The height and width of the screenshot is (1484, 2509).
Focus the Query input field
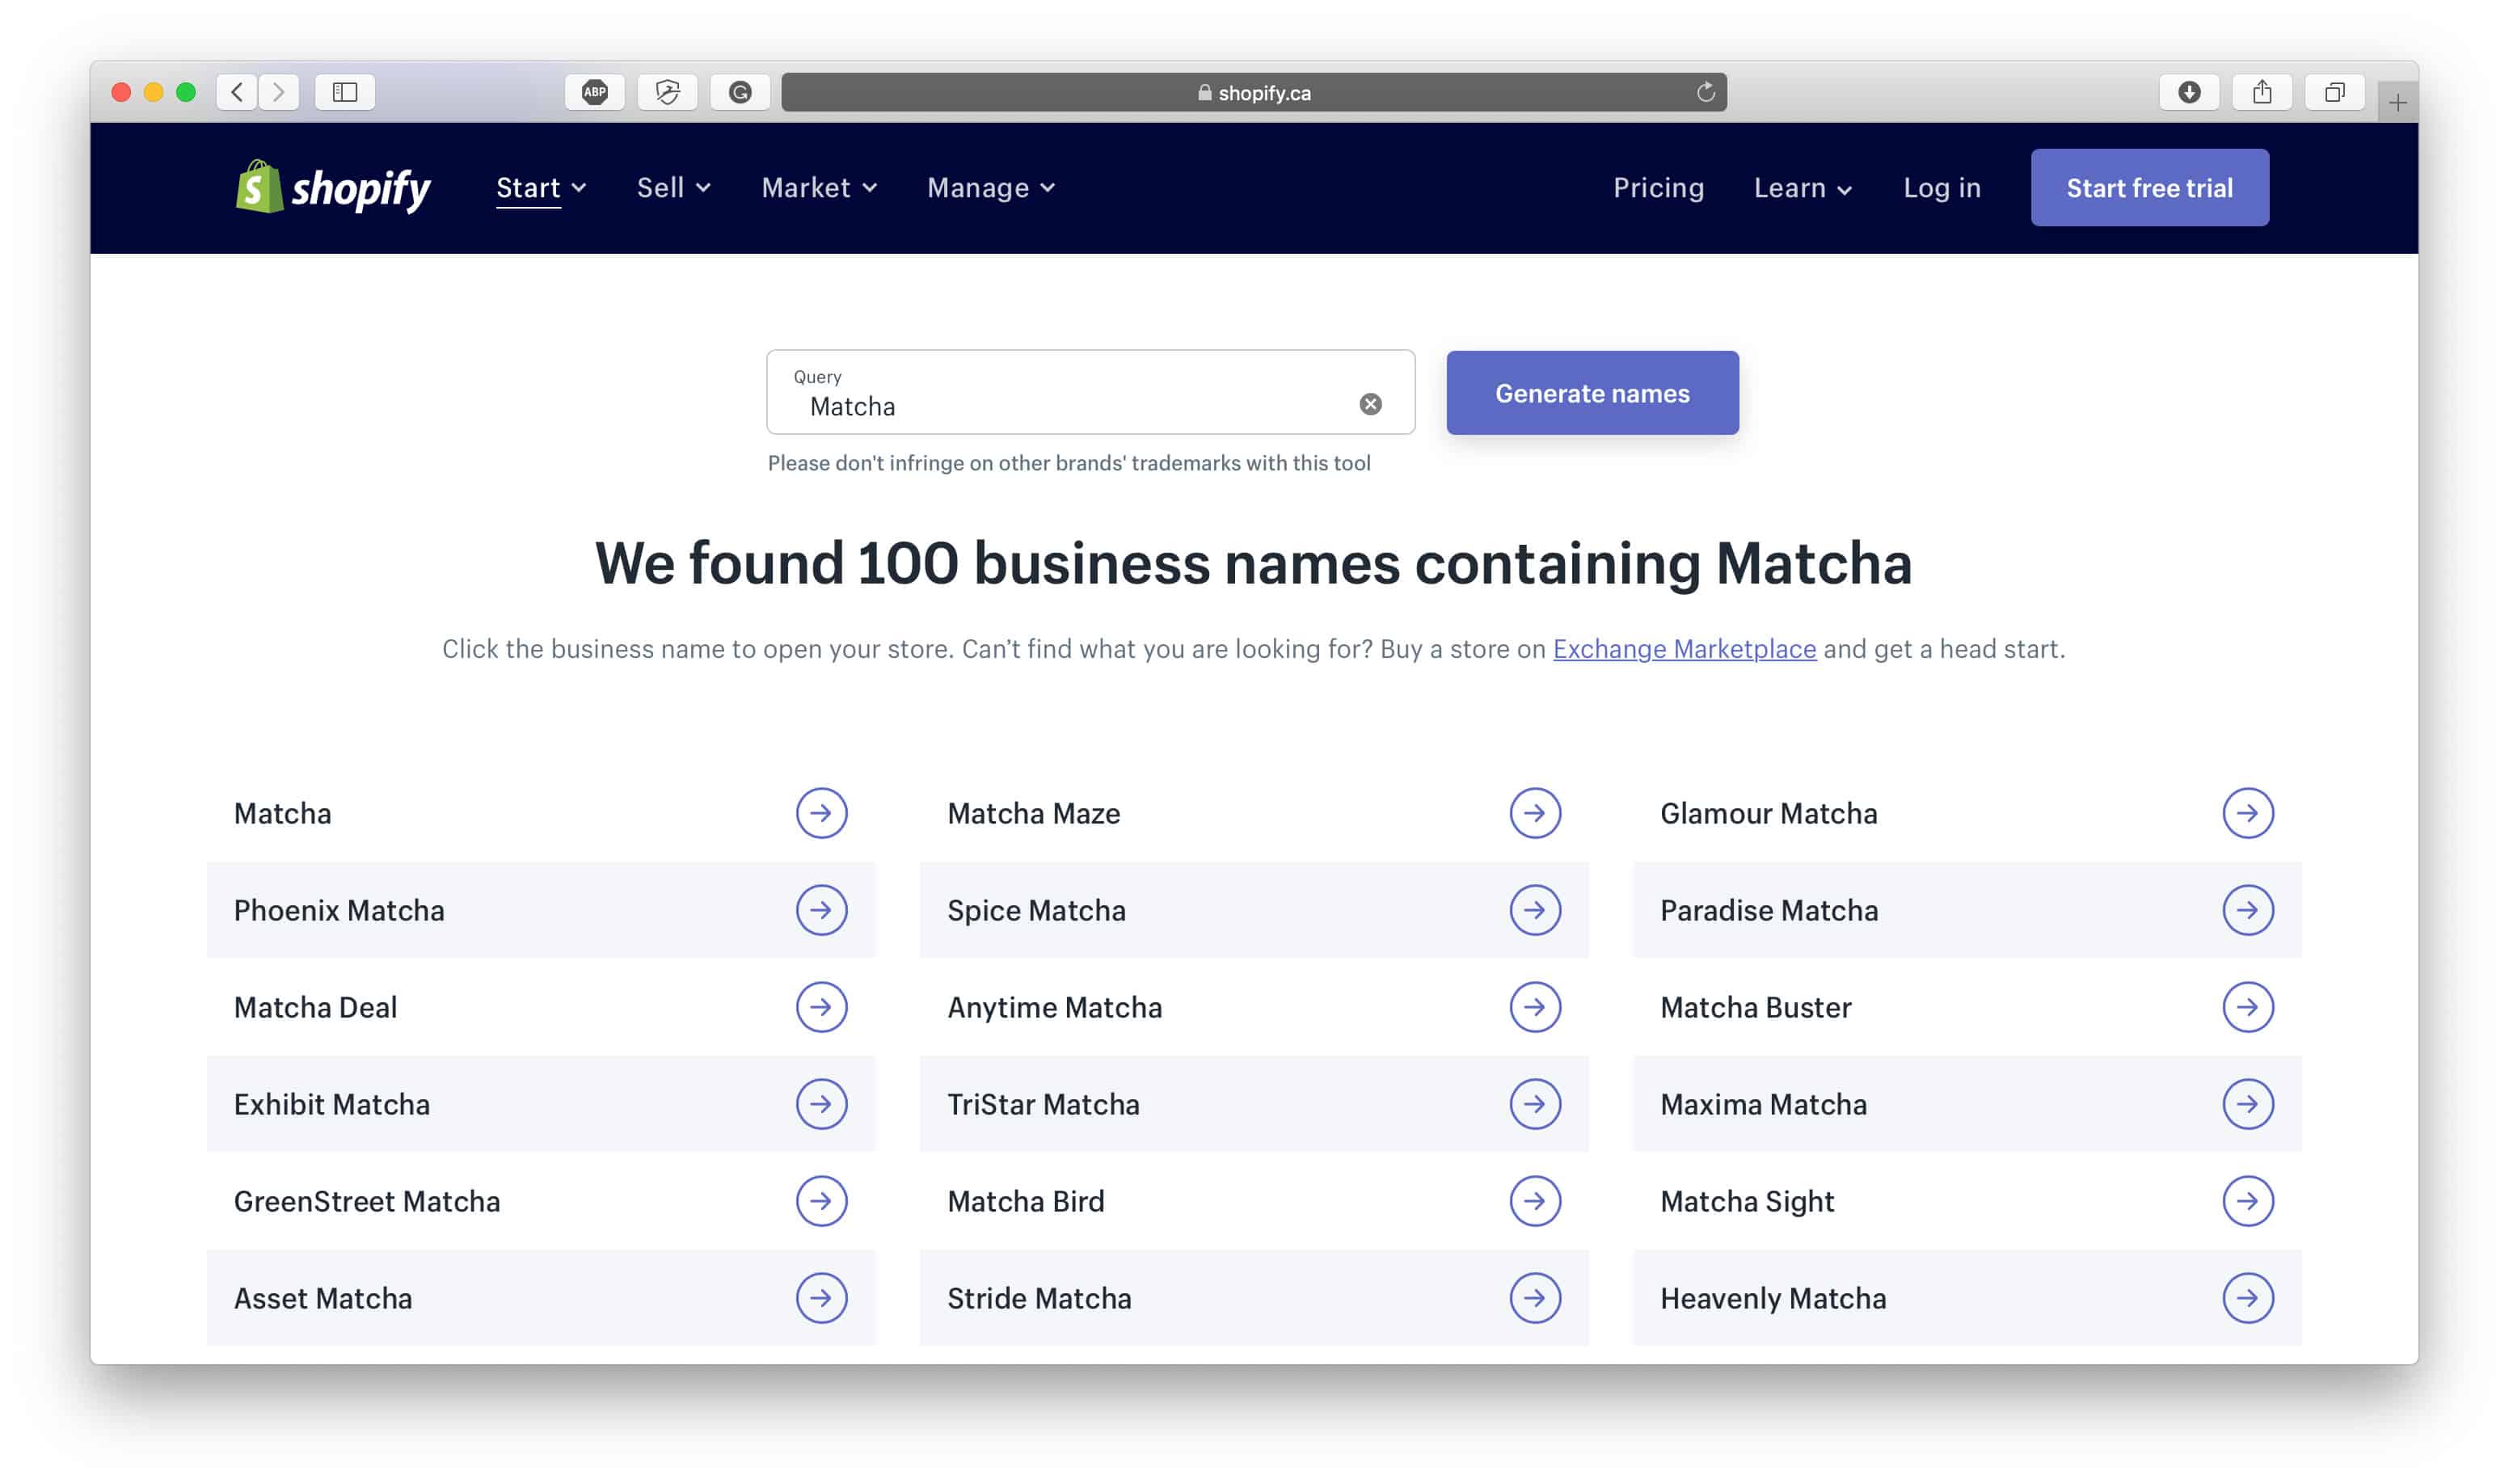(1090, 392)
